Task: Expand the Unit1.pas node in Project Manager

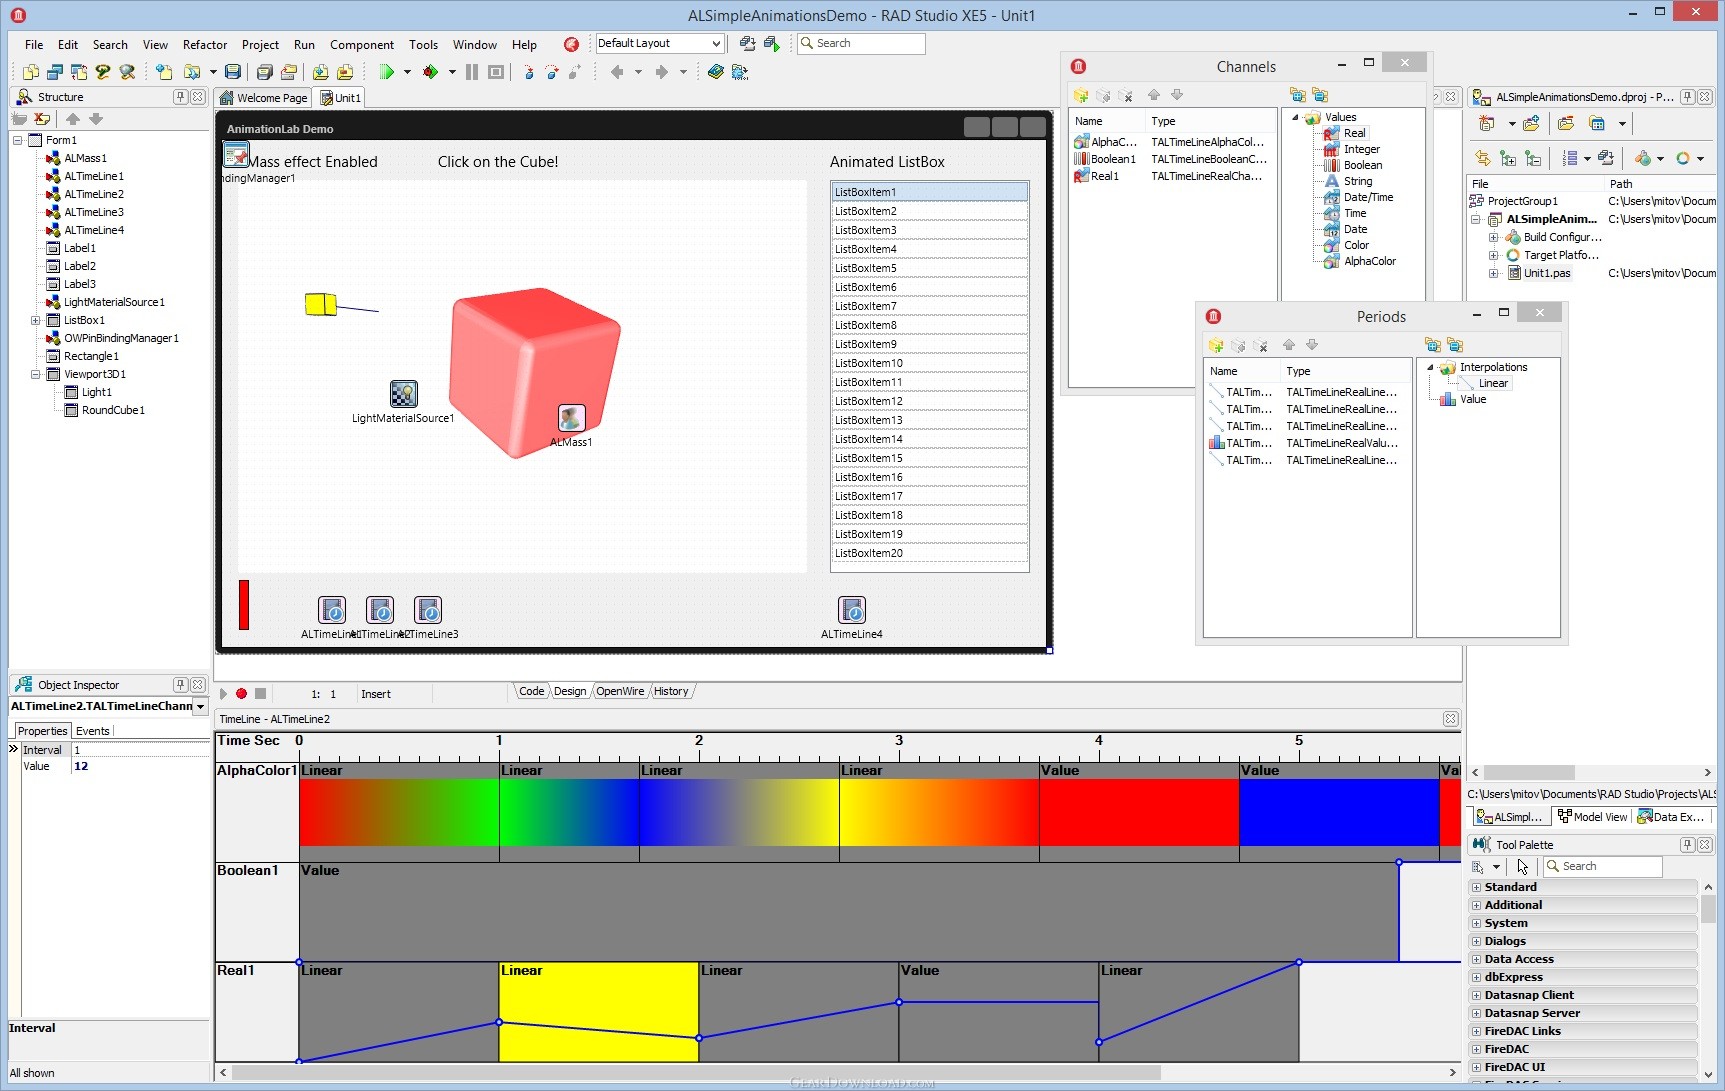Action: (1493, 273)
